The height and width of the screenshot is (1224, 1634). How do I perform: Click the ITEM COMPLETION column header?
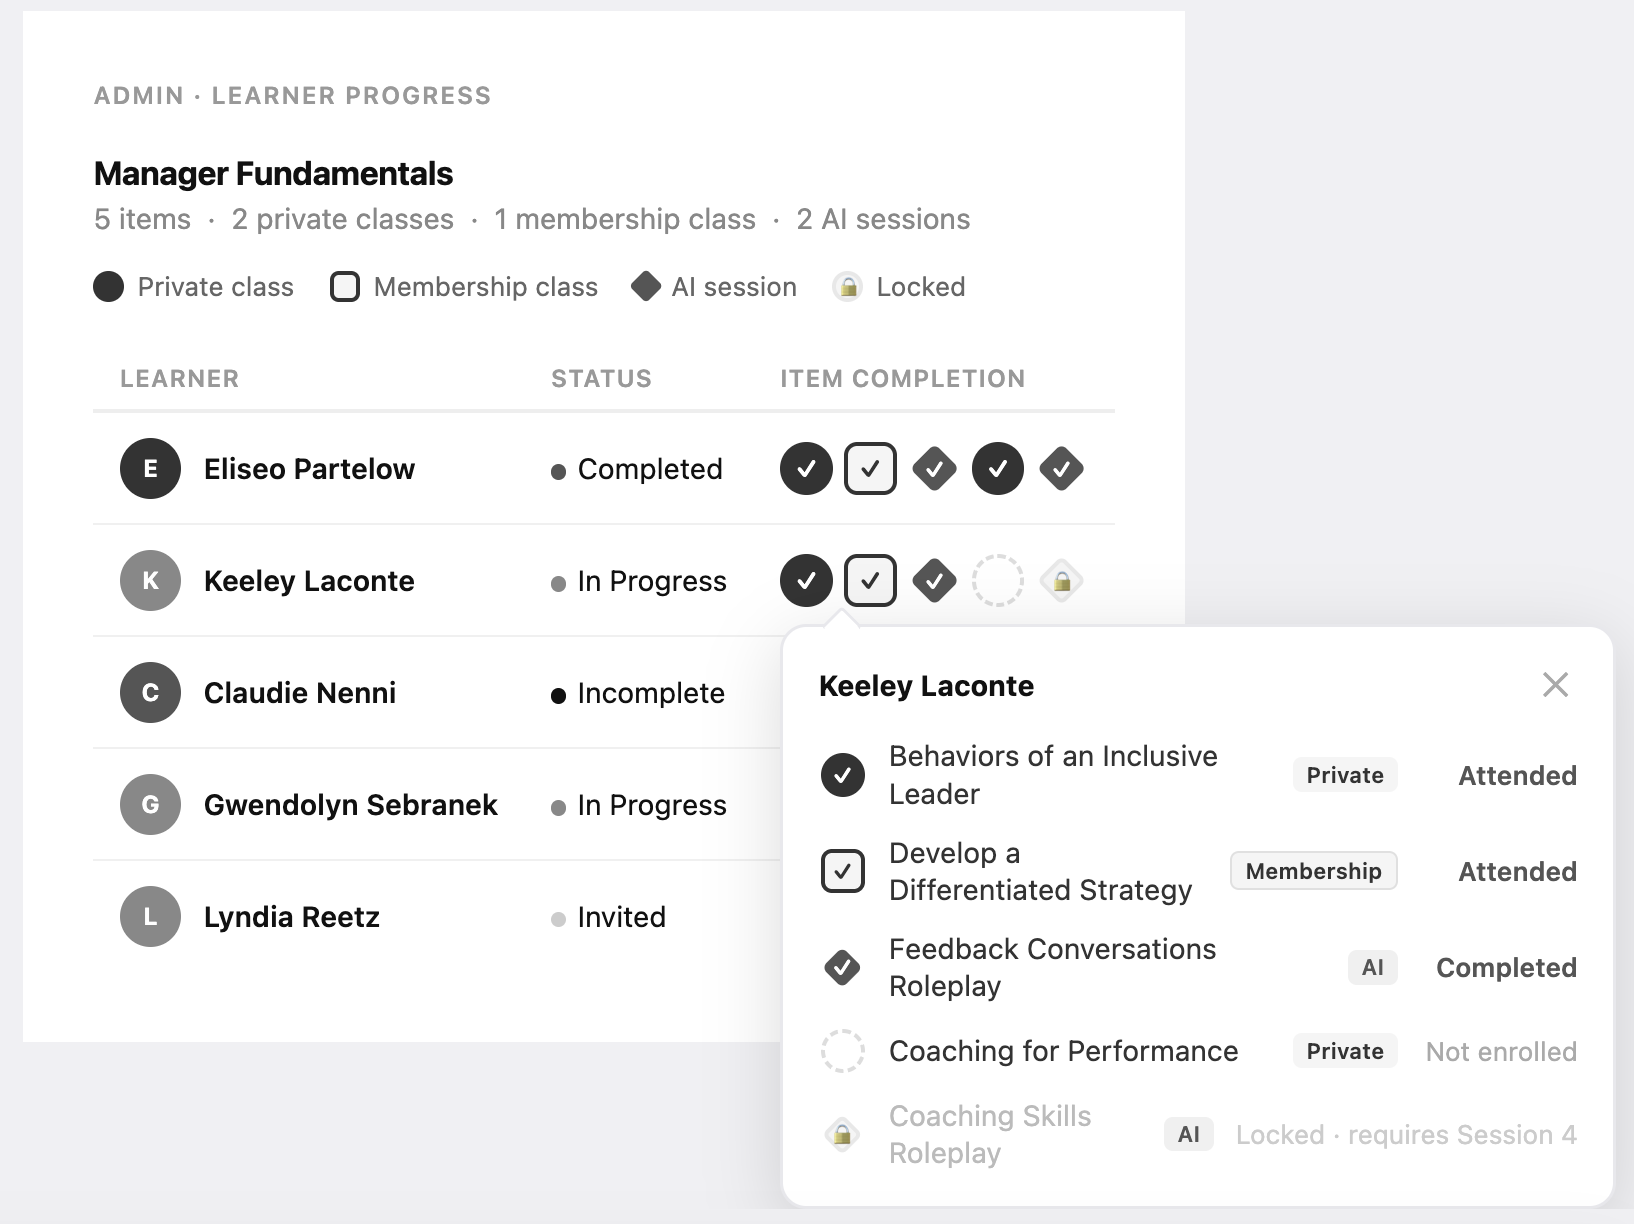click(x=903, y=379)
